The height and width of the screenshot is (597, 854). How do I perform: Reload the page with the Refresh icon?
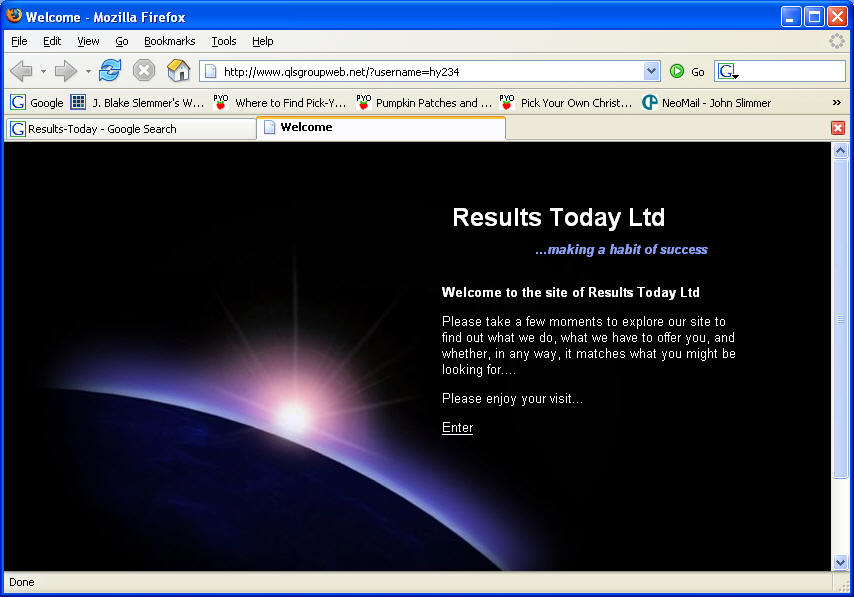point(110,71)
